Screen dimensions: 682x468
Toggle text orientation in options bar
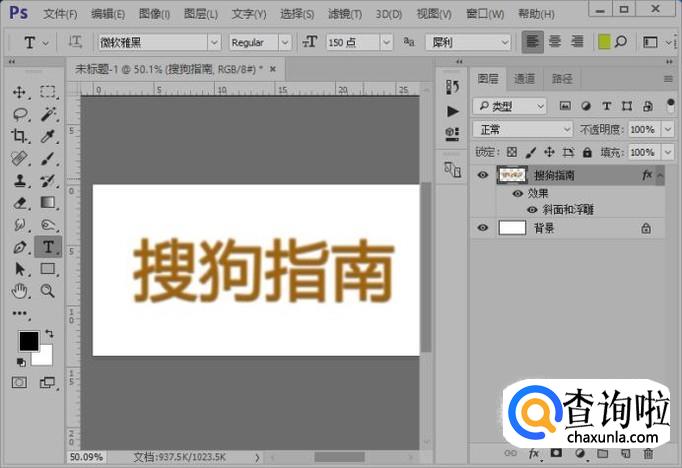click(x=74, y=42)
